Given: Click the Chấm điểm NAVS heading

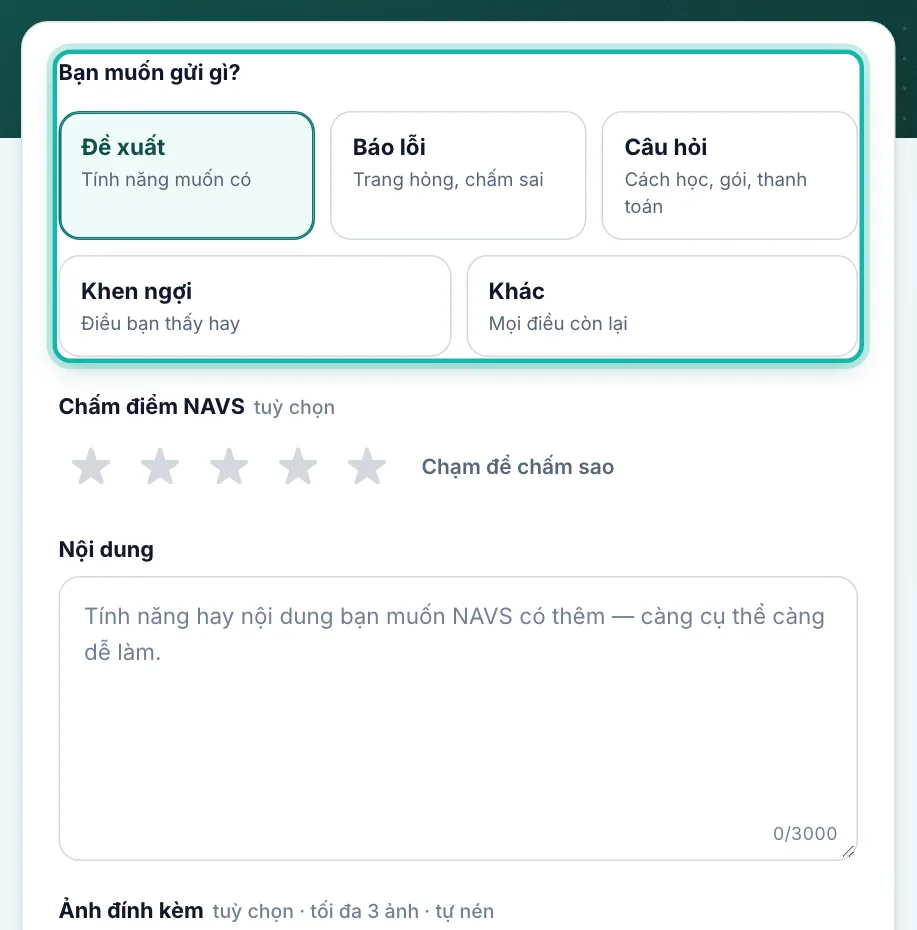Looking at the screenshot, I should tap(151, 406).
